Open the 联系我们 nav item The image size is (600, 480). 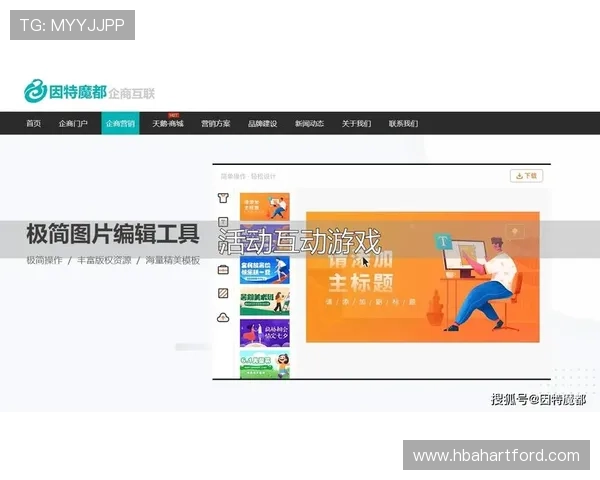pyautogui.click(x=403, y=123)
